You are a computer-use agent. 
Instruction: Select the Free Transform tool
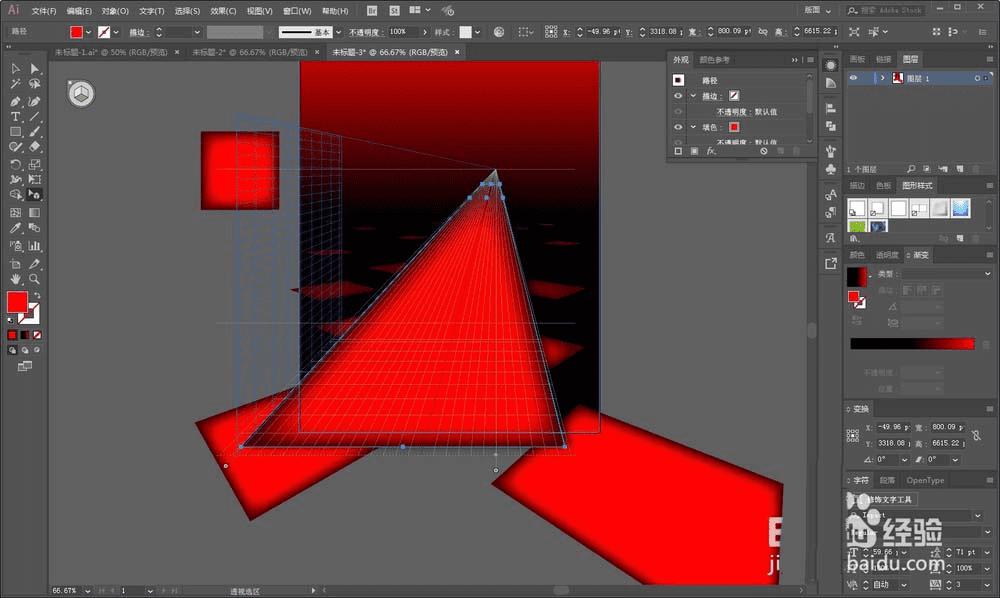tap(34, 180)
